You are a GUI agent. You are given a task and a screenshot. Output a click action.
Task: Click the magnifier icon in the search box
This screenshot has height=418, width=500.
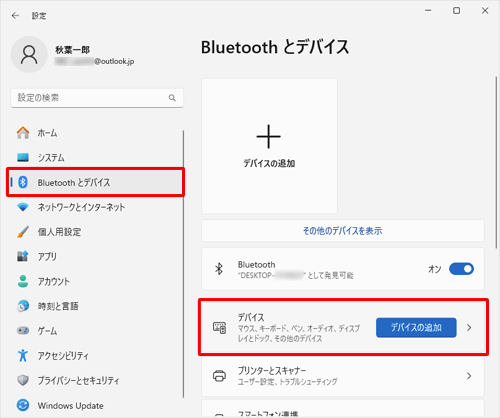tap(172, 98)
